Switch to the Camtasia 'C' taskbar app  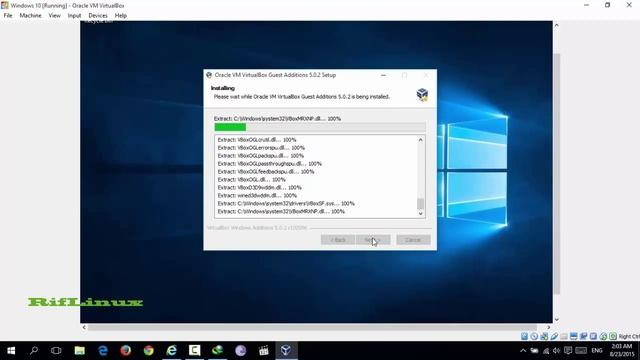point(195,351)
